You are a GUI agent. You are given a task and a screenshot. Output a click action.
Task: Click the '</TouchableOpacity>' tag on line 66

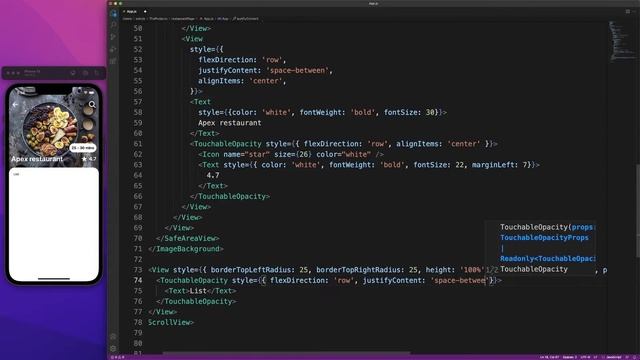(230, 196)
